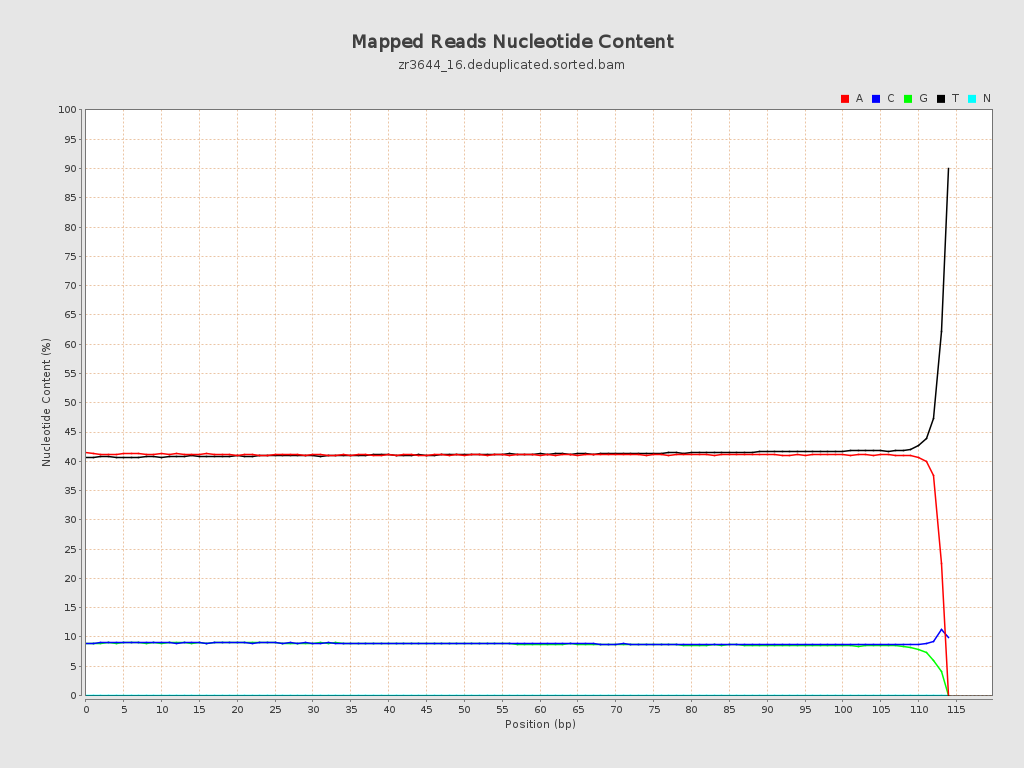
Task: Click the 60 tick on x-axis
Action: (540, 709)
